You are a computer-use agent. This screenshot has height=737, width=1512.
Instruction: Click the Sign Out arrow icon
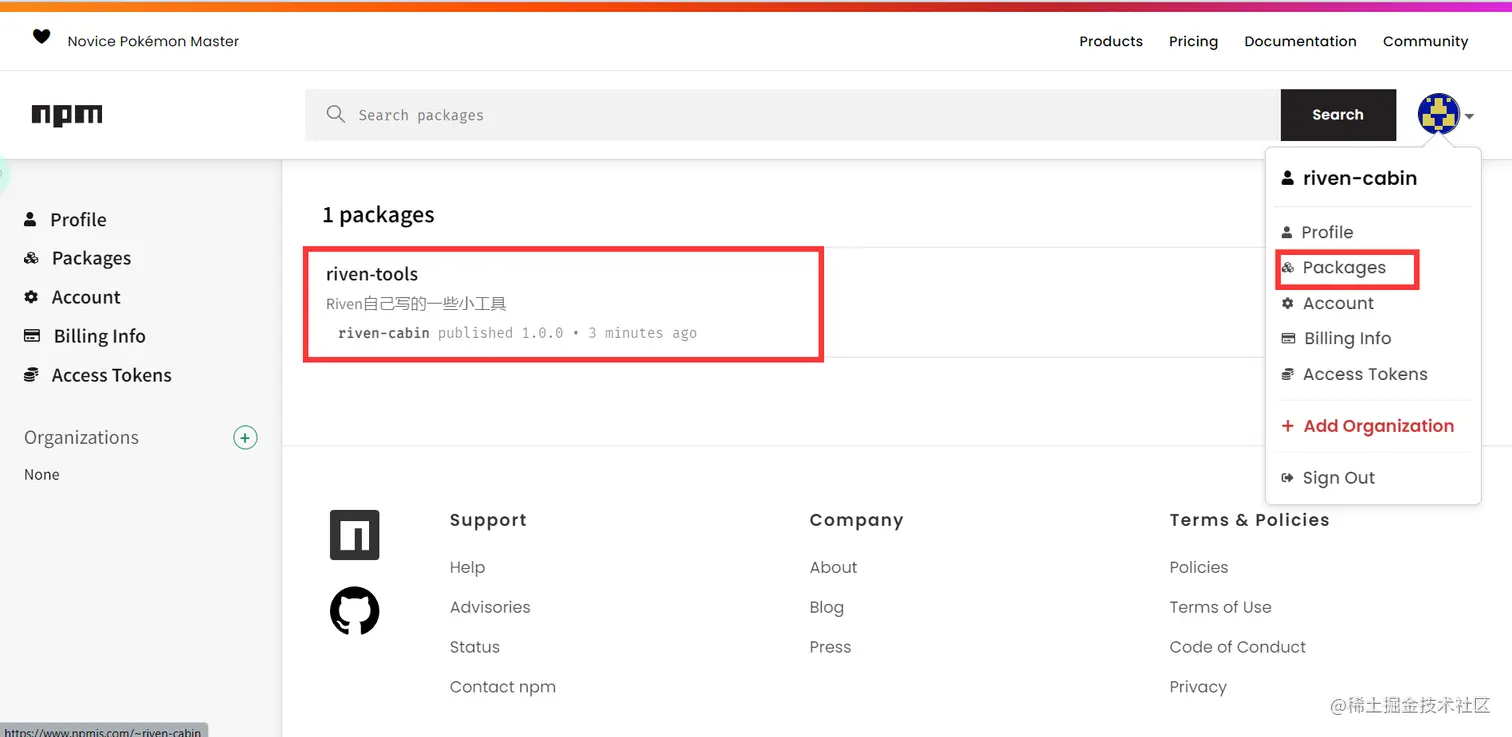(1288, 478)
